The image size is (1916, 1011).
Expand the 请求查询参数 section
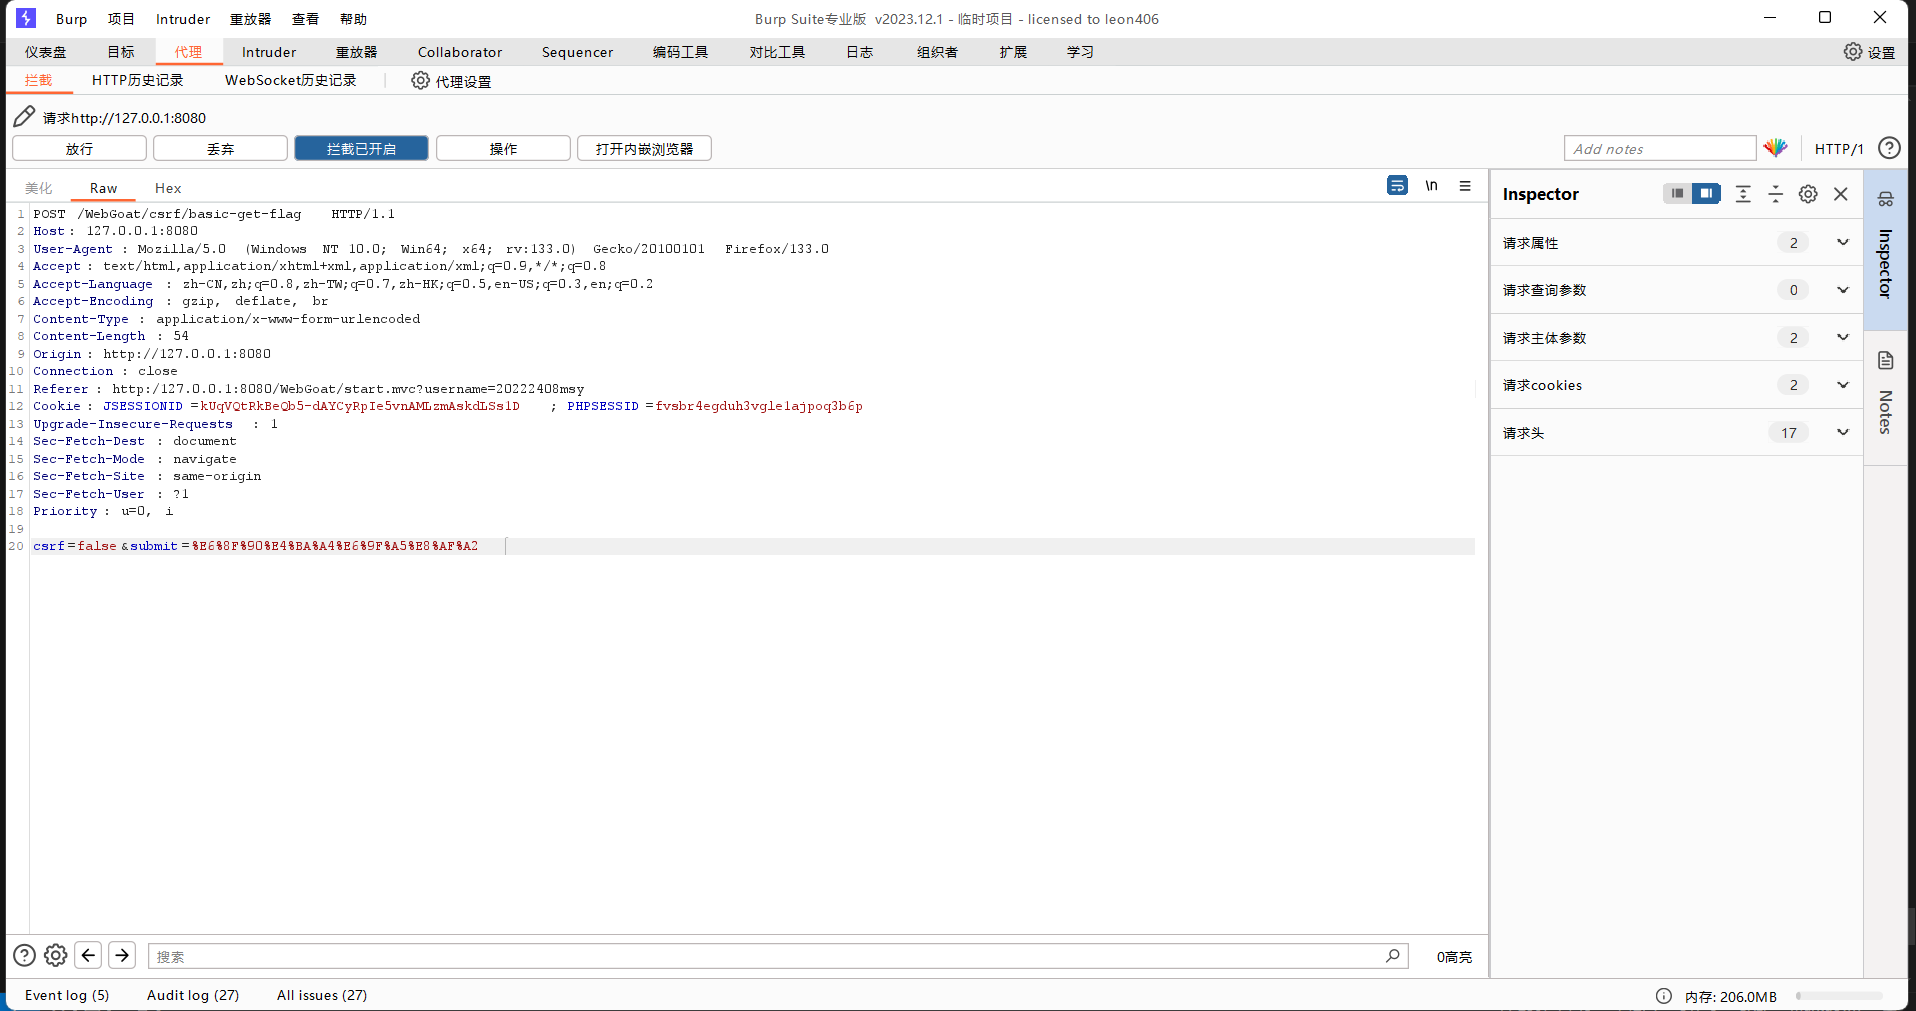(1676, 290)
